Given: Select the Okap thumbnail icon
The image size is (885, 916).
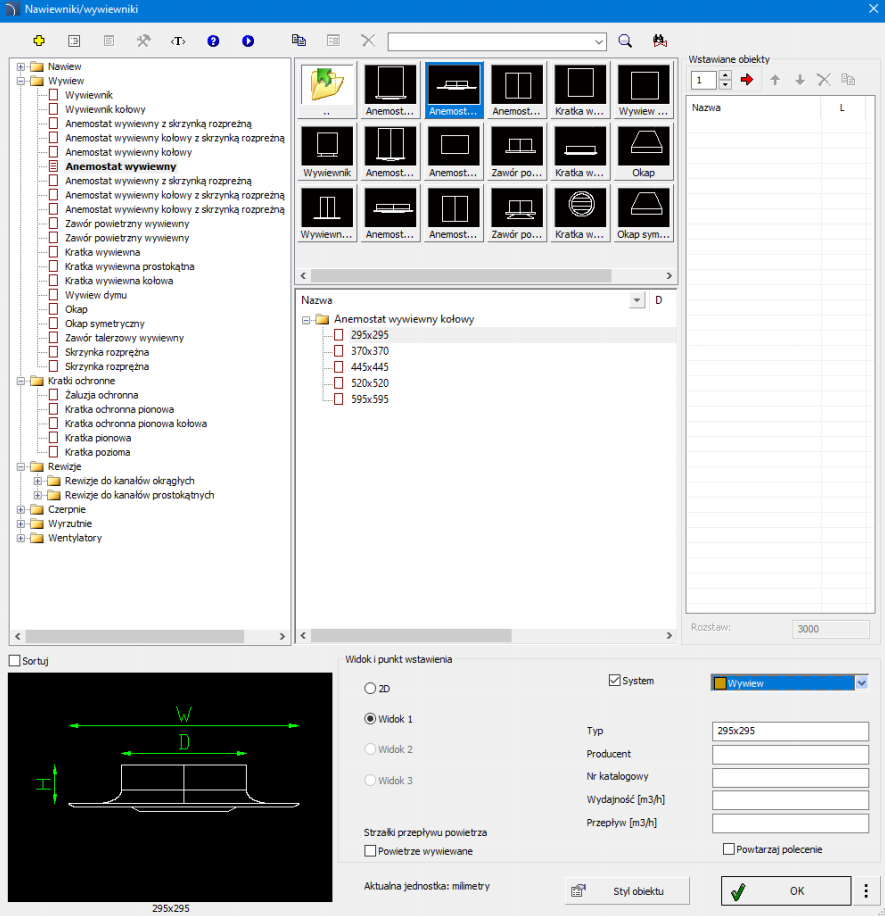Looking at the screenshot, I should (x=643, y=152).
